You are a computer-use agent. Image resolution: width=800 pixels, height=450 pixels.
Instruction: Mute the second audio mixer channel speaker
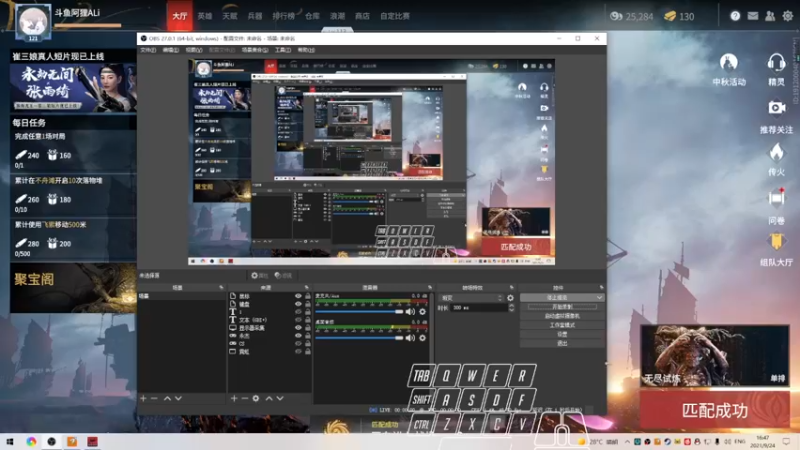click(x=410, y=338)
